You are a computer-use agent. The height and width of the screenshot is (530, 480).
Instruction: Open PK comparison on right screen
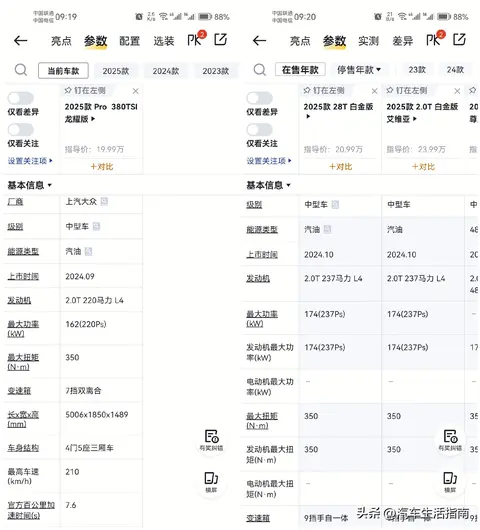(435, 39)
